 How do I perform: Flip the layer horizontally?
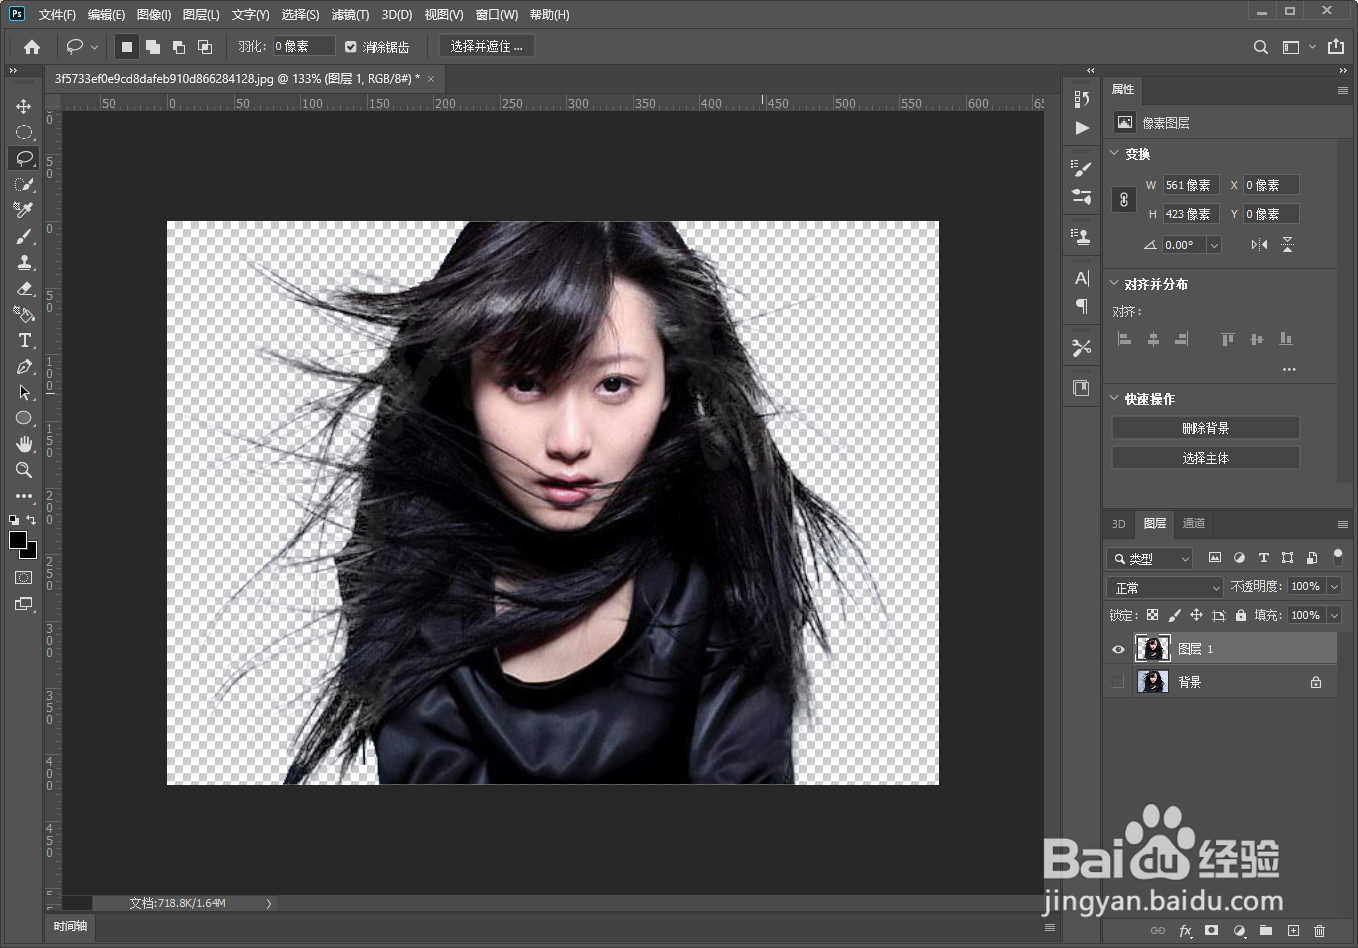(1259, 245)
